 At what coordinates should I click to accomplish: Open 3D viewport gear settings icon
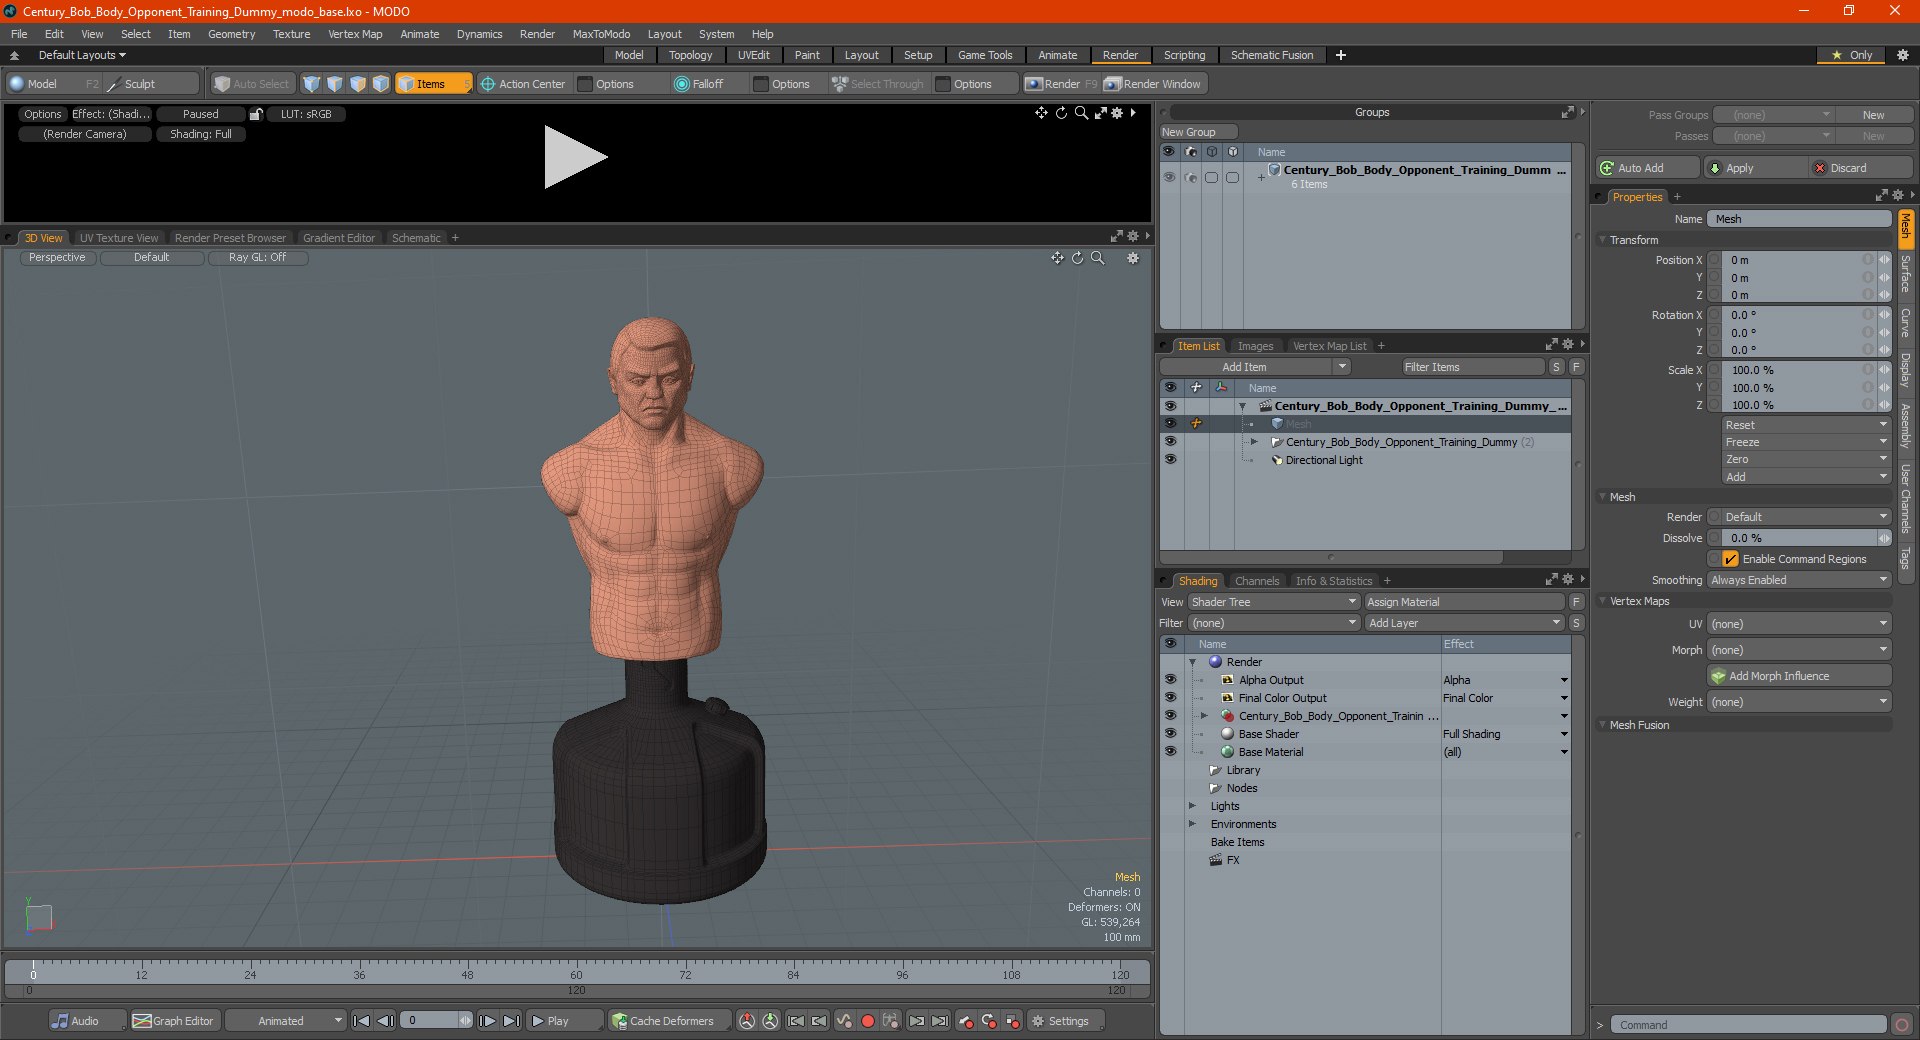click(x=1133, y=258)
